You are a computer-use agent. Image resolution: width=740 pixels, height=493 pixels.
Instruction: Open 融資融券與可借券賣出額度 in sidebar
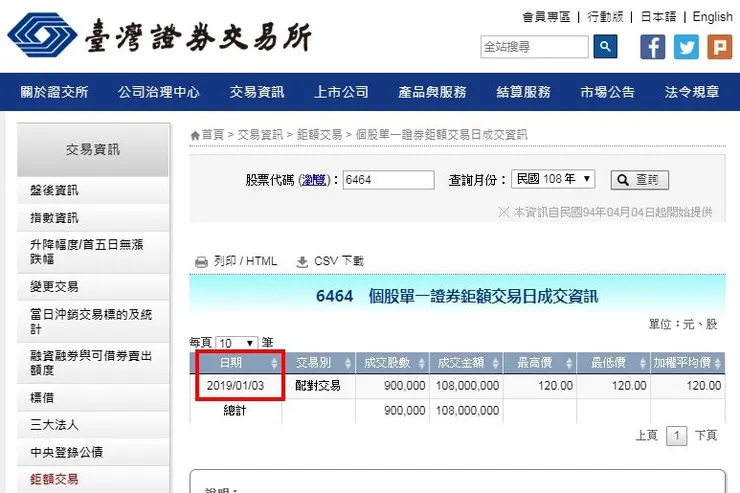tap(93, 363)
